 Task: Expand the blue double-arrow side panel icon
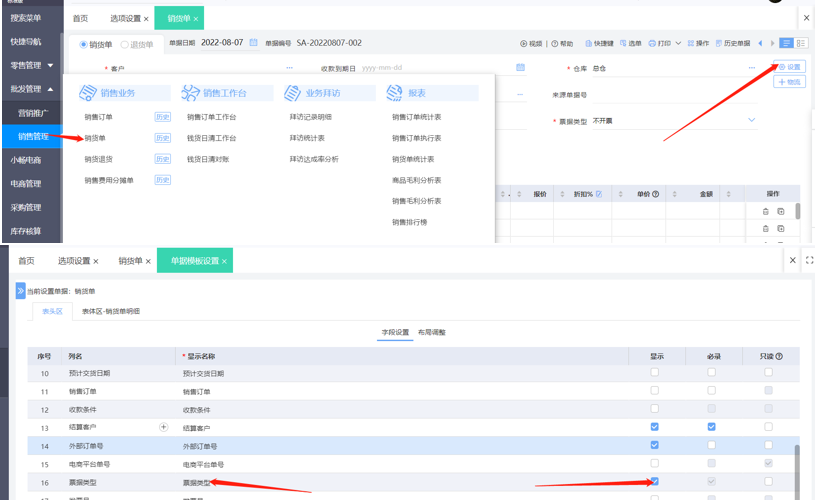pyautogui.click(x=20, y=291)
